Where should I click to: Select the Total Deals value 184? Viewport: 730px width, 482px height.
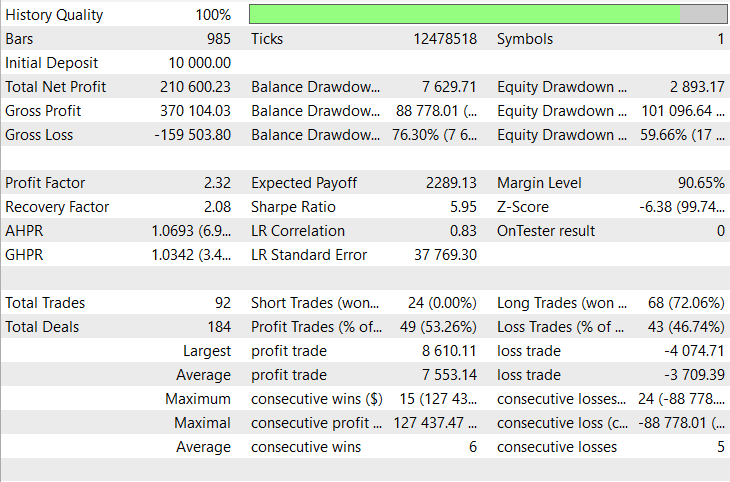click(218, 327)
